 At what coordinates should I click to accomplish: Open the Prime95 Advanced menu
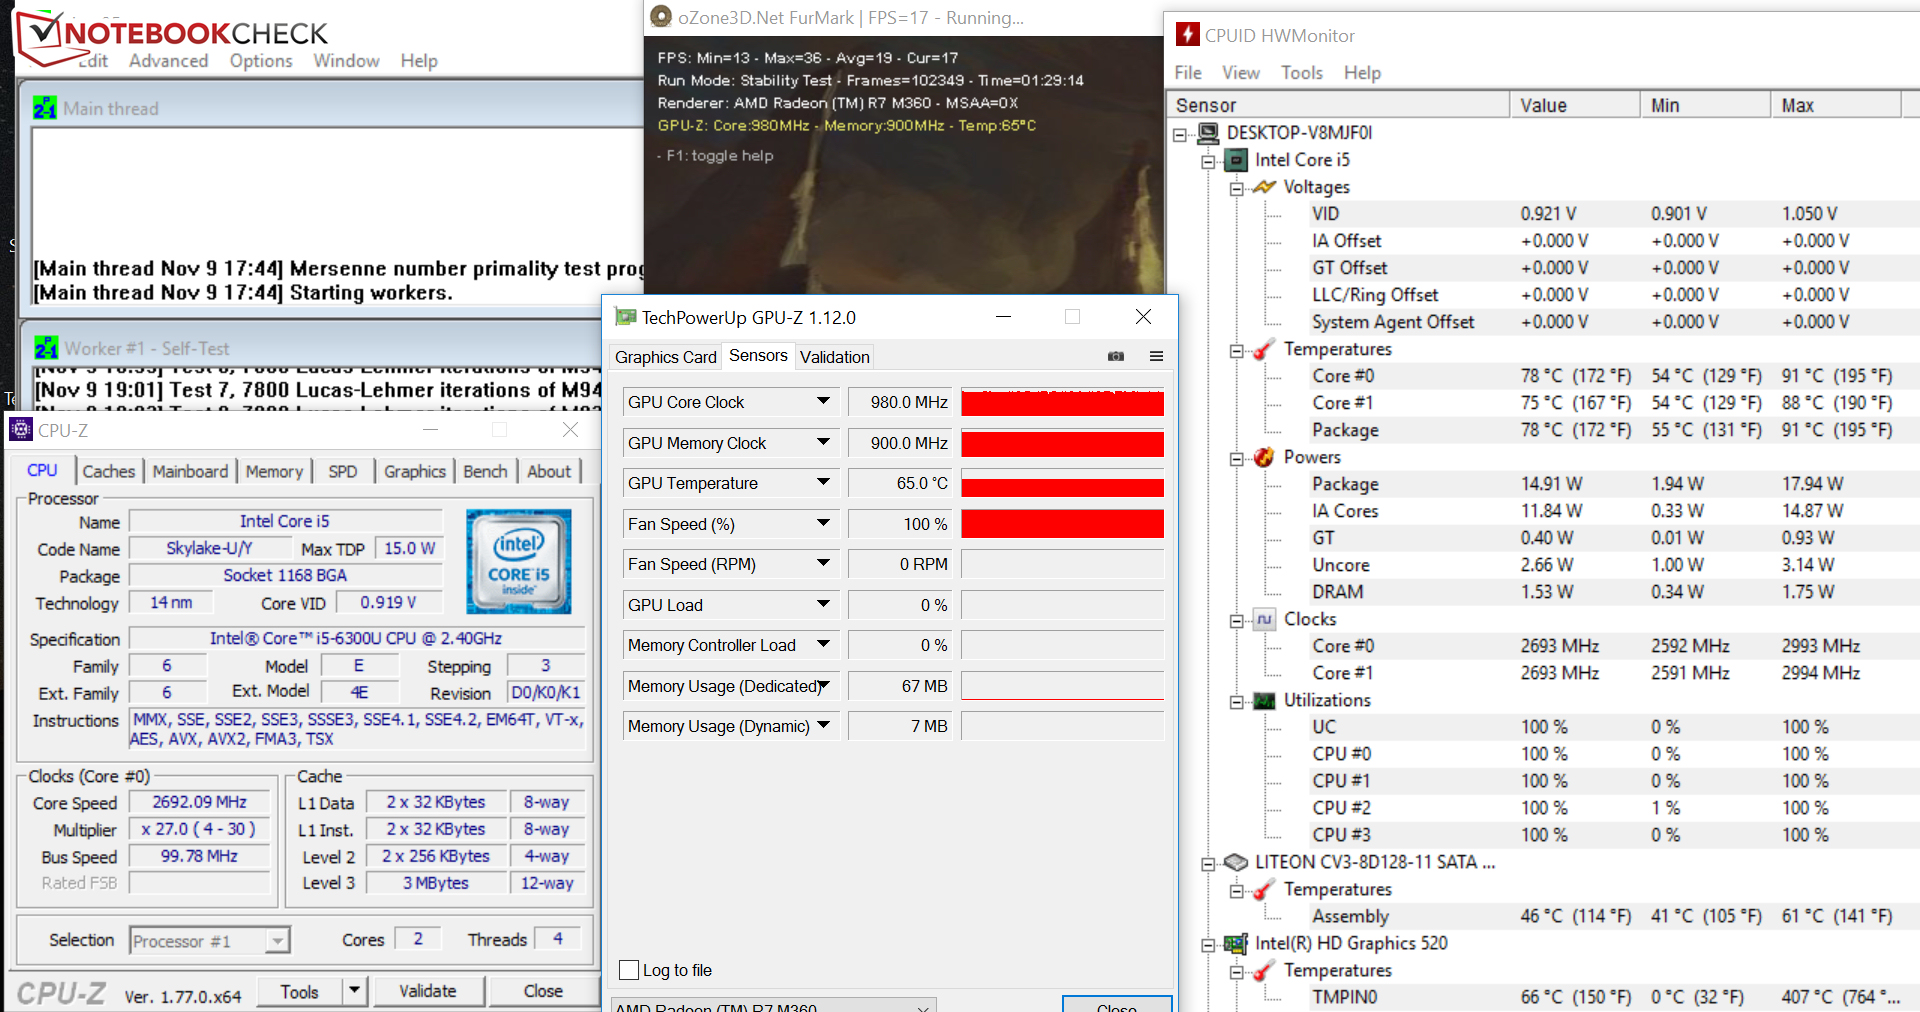click(x=168, y=60)
